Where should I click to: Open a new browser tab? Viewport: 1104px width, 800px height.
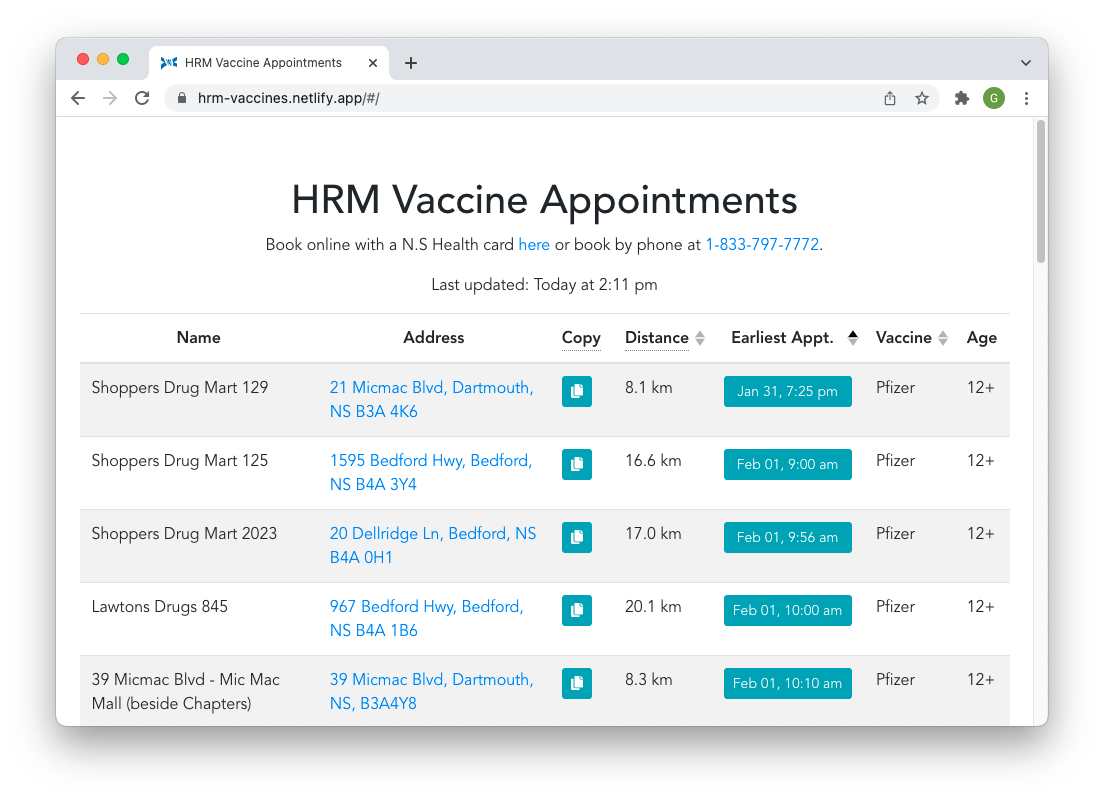[411, 63]
